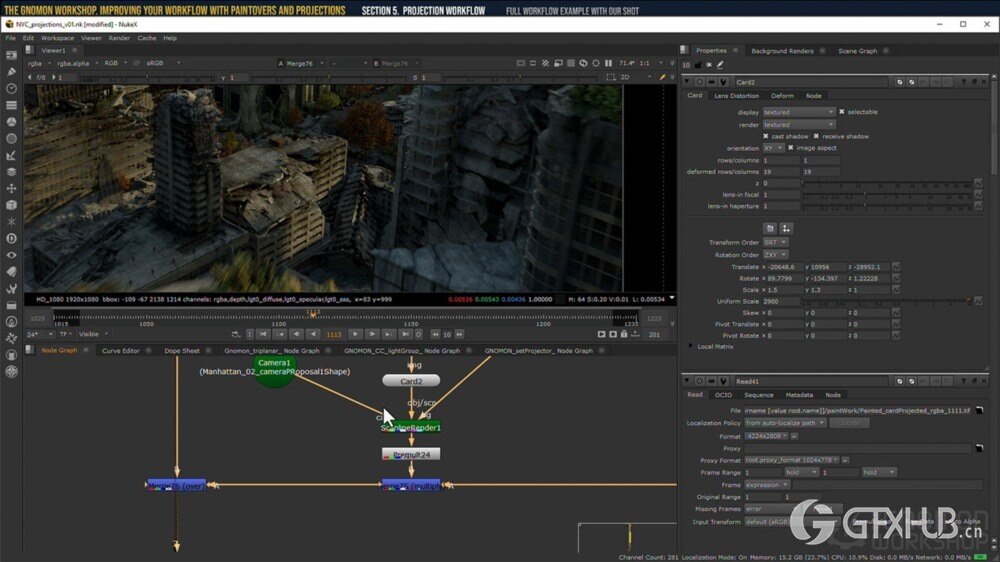This screenshot has width=1000, height=562.
Task: Open the Transform Order SRT dropdown
Action: click(x=775, y=242)
